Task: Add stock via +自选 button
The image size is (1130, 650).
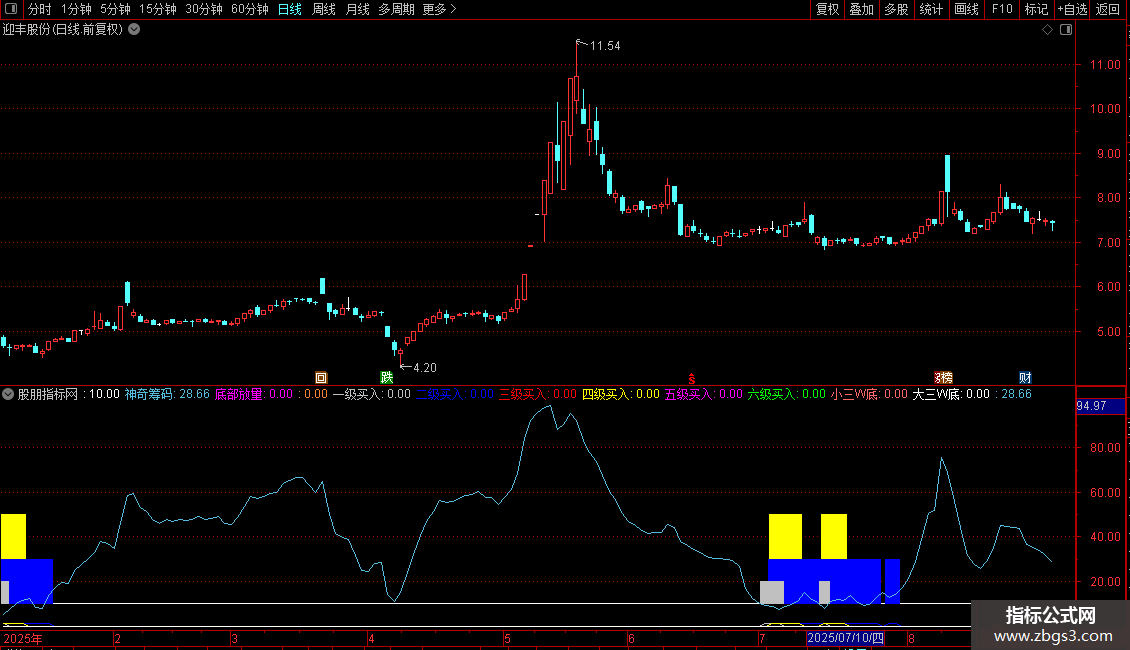Action: 1072,9
